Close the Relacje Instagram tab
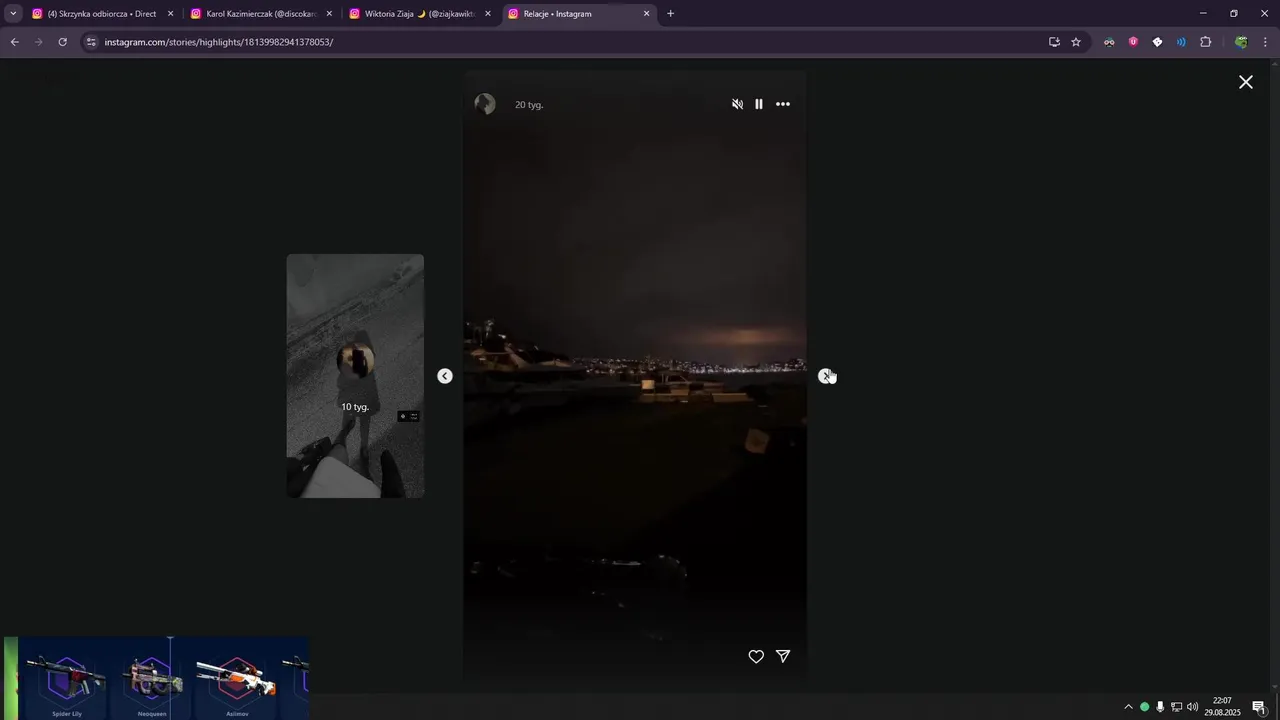Image resolution: width=1280 pixels, height=720 pixels. (646, 14)
